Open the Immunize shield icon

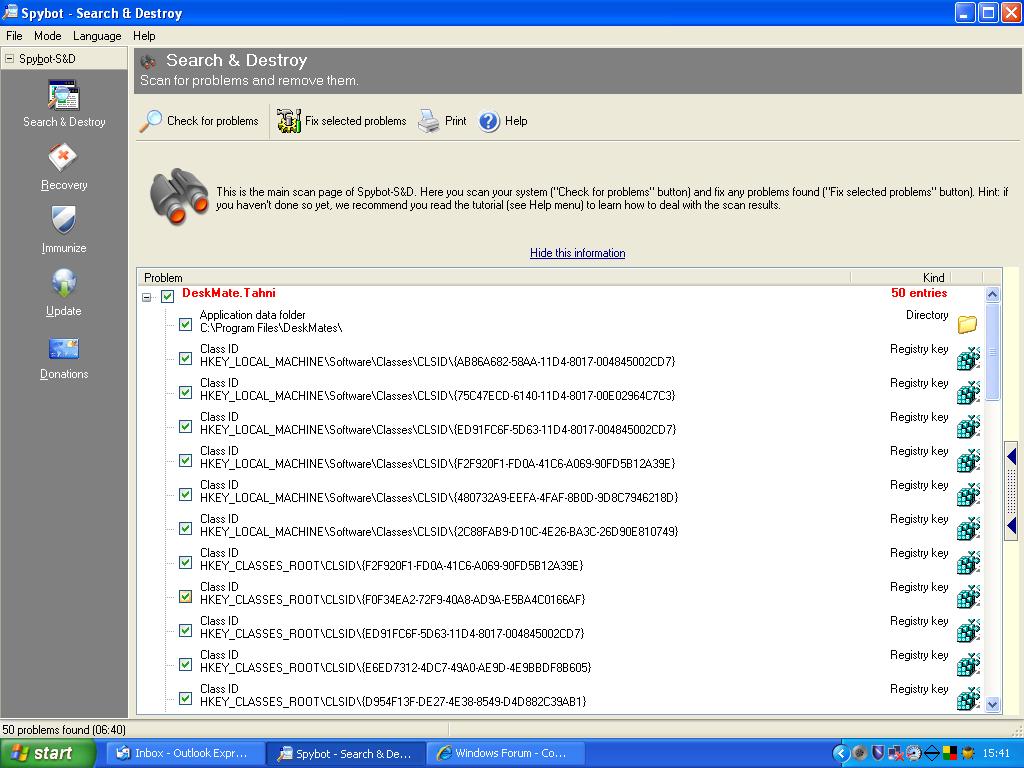click(x=63, y=219)
